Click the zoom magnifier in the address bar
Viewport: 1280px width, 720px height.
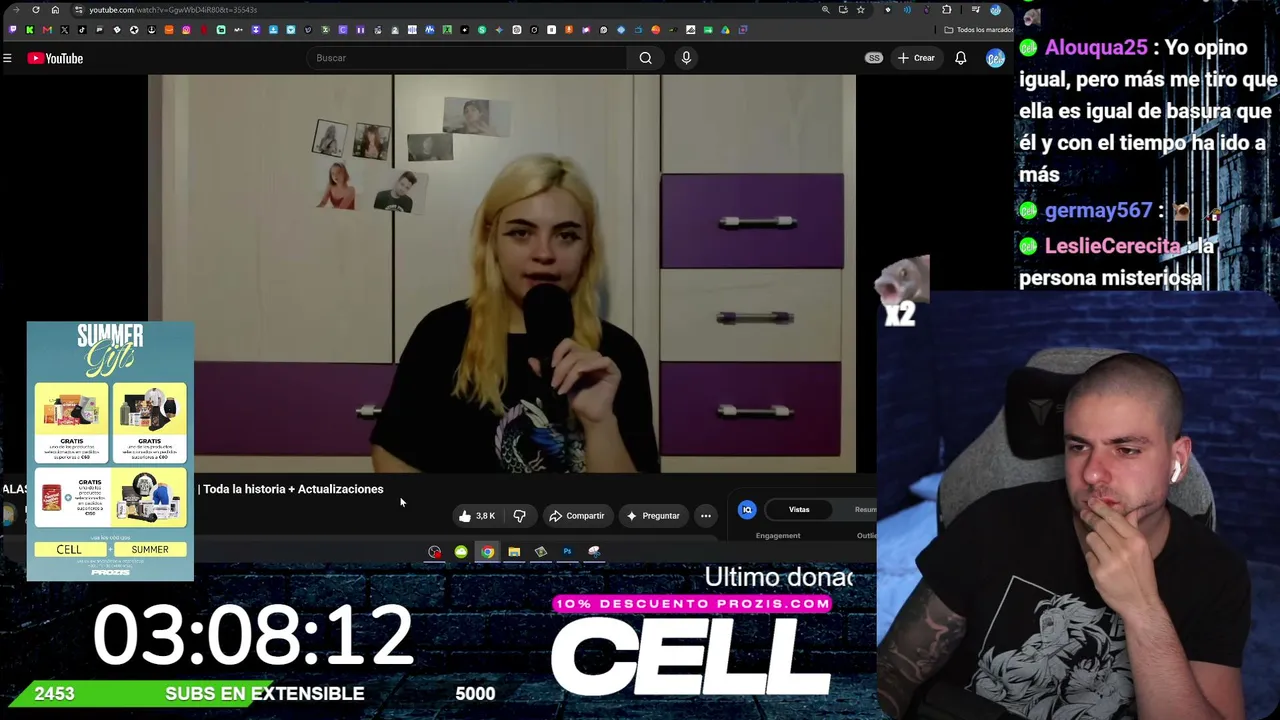[825, 10]
